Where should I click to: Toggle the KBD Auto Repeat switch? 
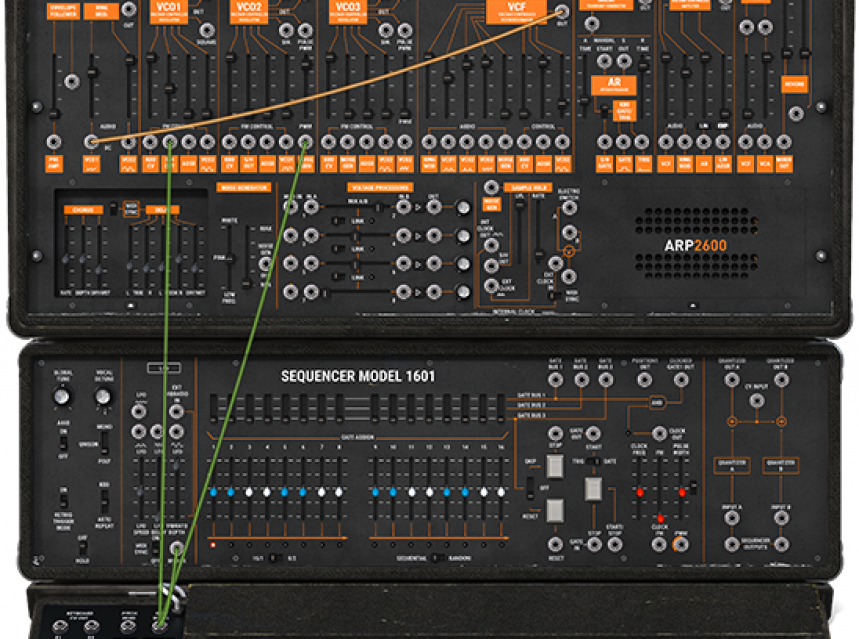pyautogui.click(x=104, y=501)
